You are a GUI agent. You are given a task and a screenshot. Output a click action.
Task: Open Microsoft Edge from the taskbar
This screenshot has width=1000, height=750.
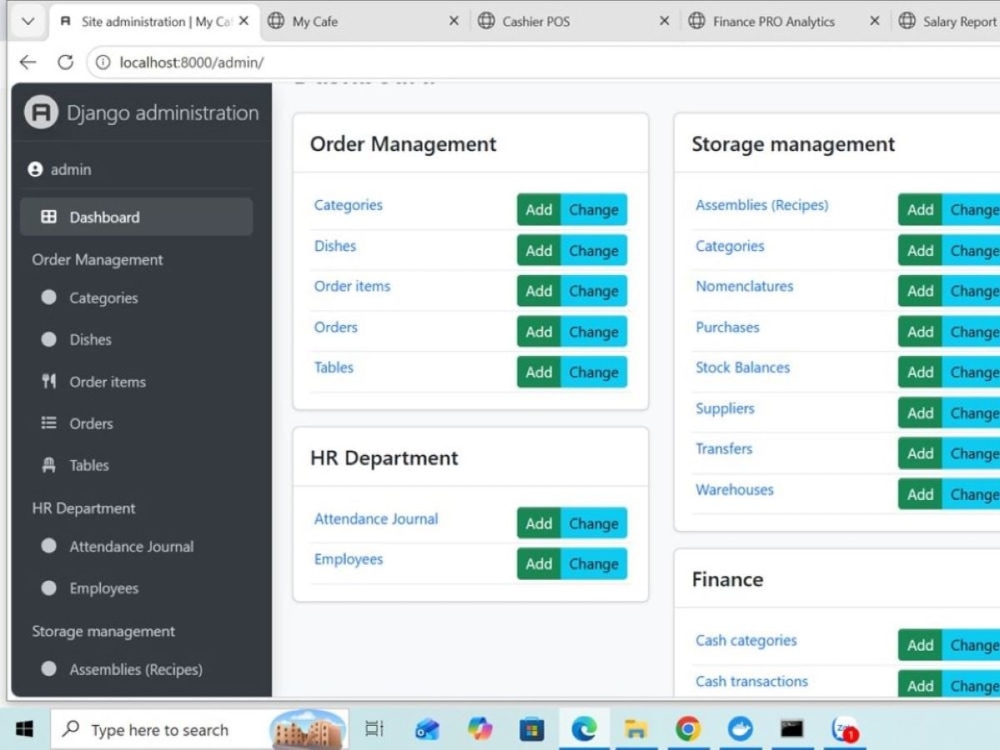point(584,729)
